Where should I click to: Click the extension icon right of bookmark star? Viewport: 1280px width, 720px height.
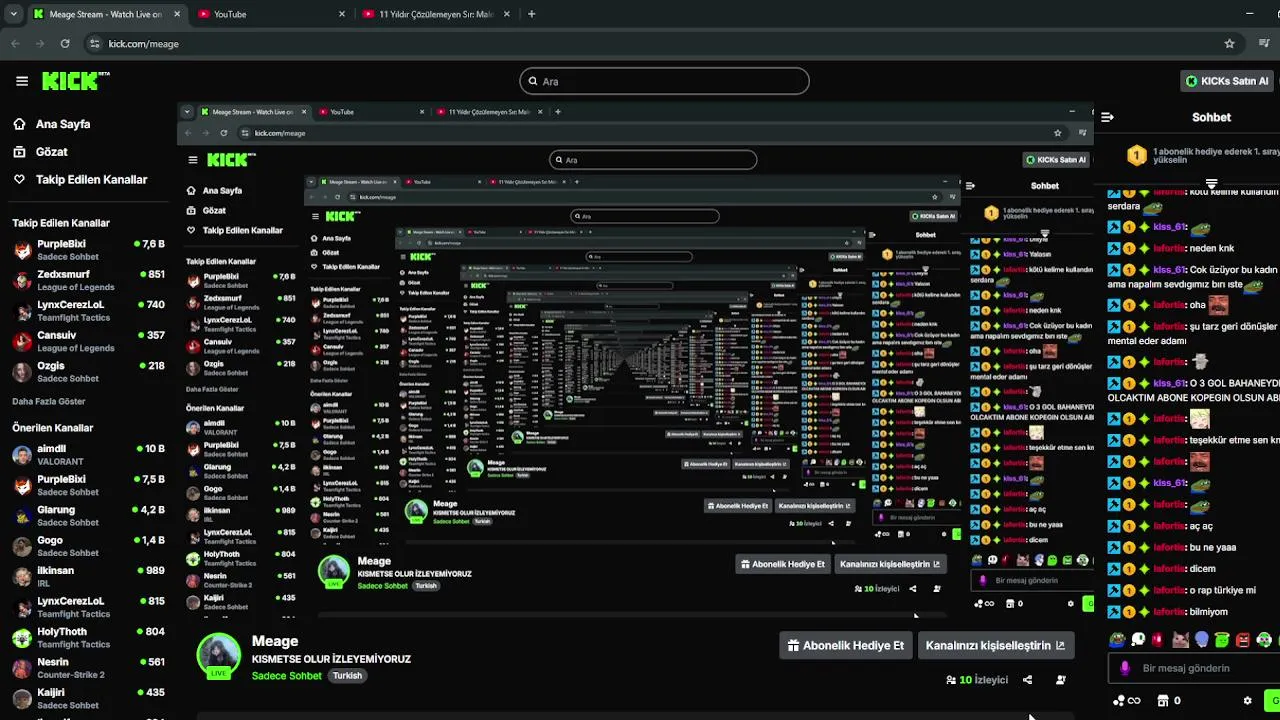pos(1265,44)
